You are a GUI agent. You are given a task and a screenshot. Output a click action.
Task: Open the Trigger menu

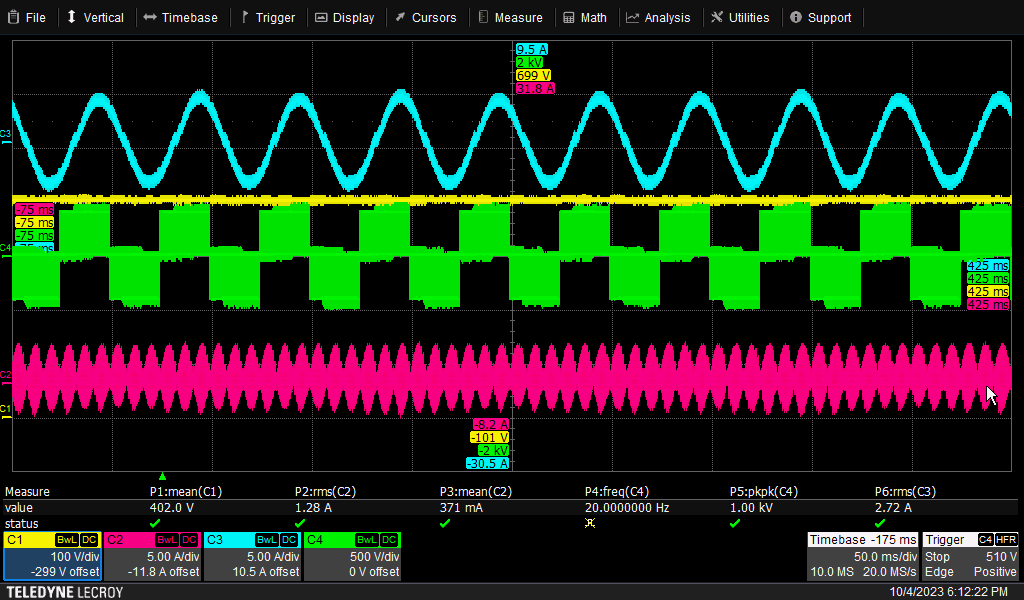point(268,18)
